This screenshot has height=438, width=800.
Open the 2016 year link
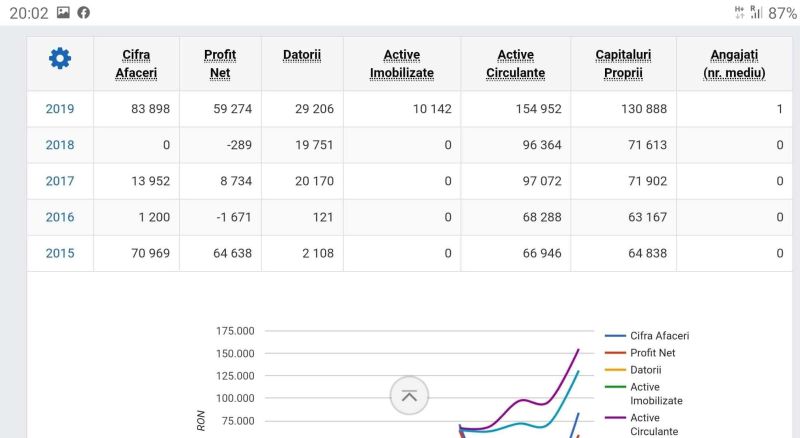pyautogui.click(x=60, y=217)
